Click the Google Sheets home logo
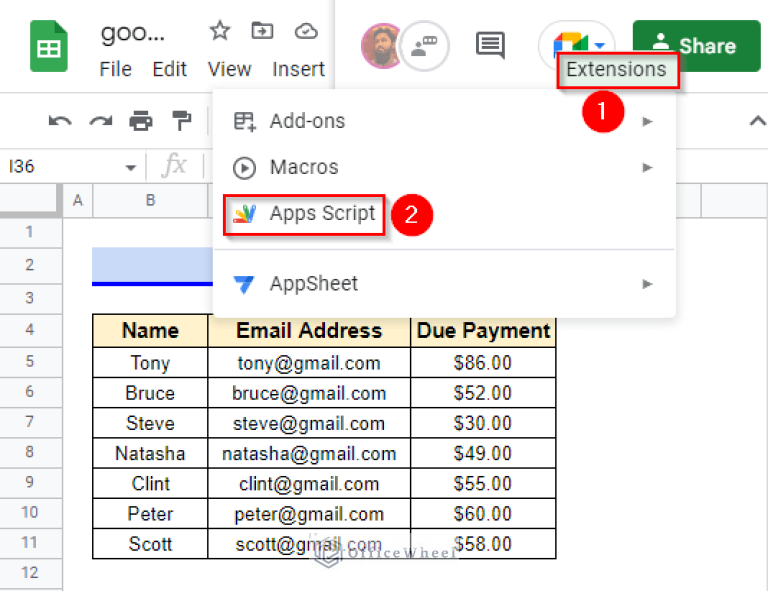768x591 pixels. (48, 47)
